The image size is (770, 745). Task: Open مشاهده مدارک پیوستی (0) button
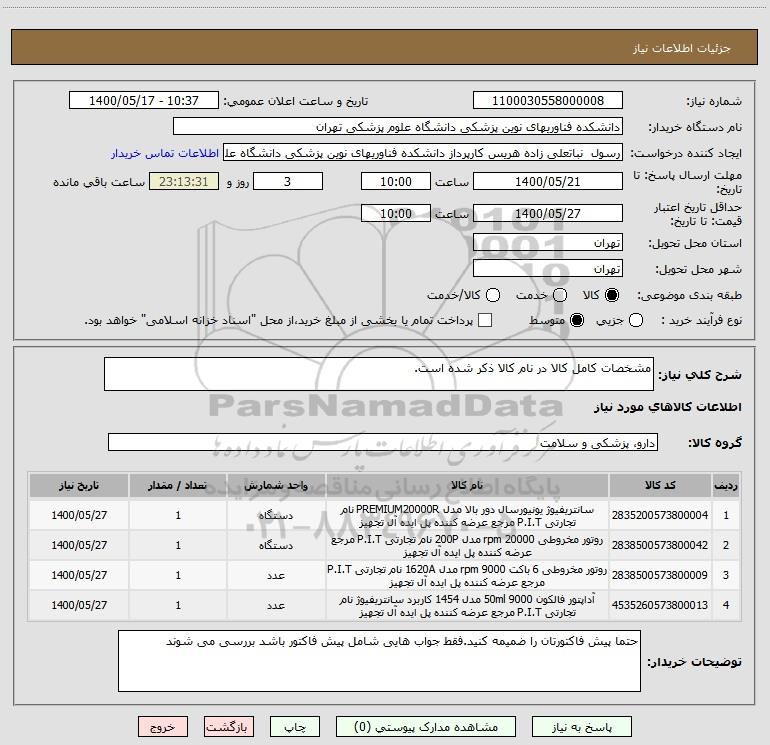pyautogui.click(x=426, y=727)
